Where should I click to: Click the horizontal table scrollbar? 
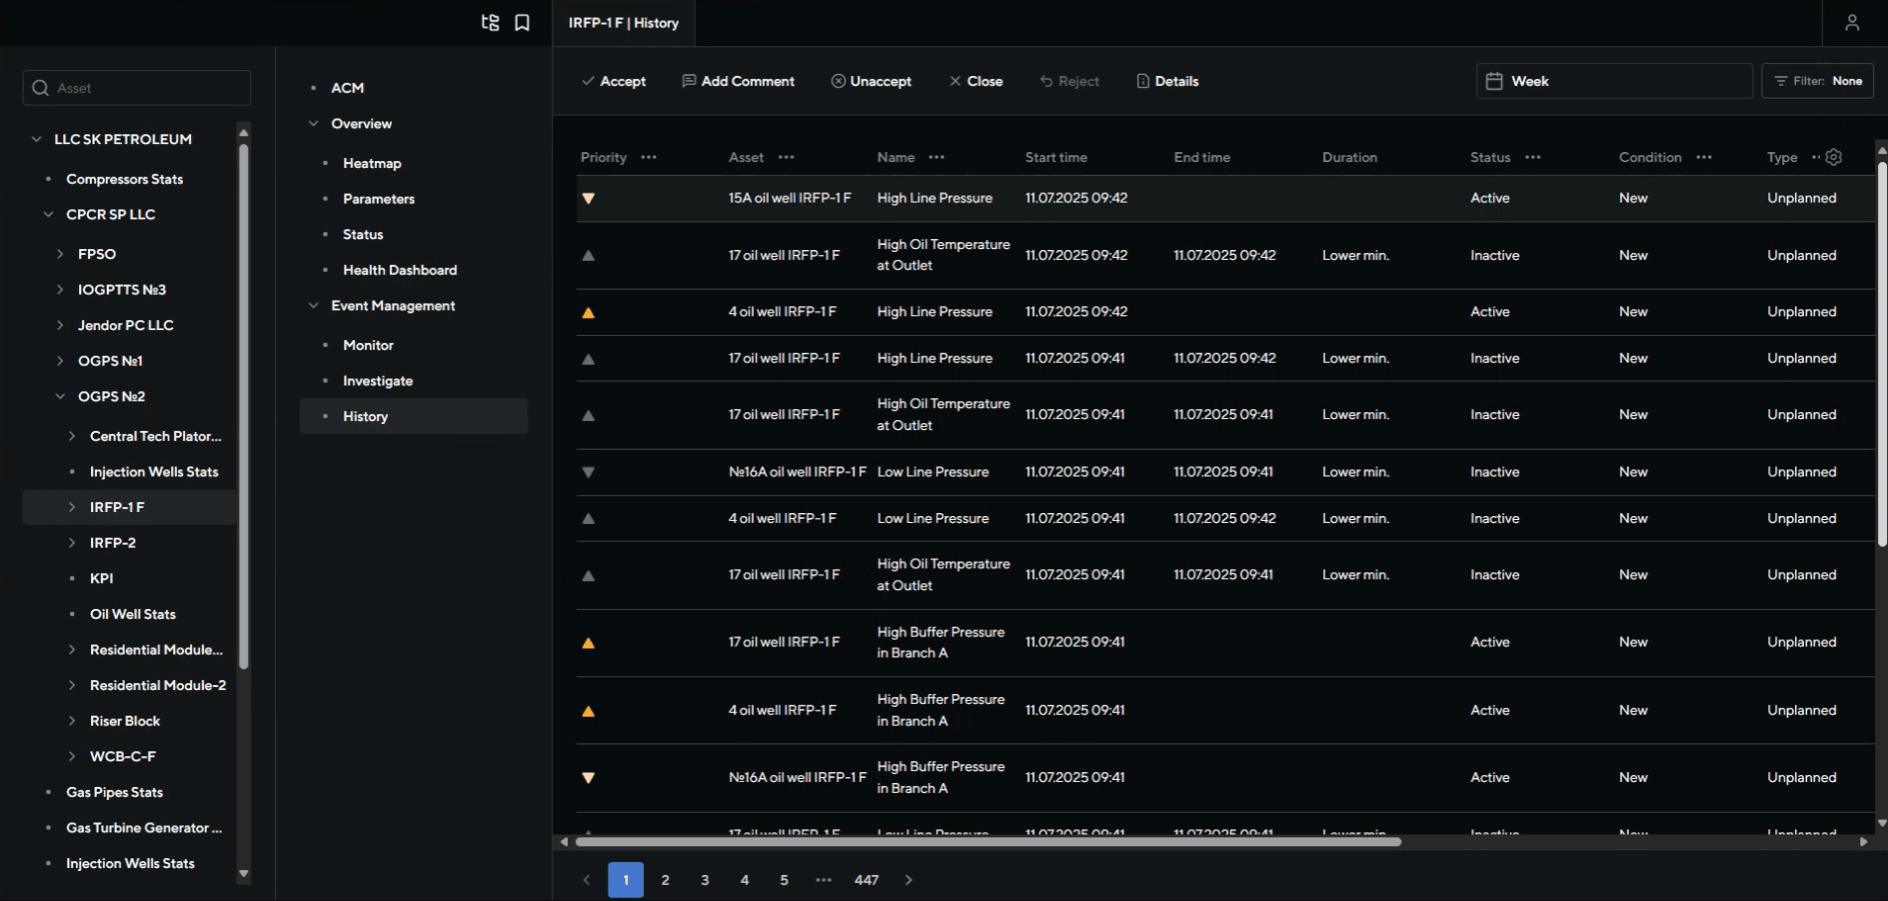(988, 842)
